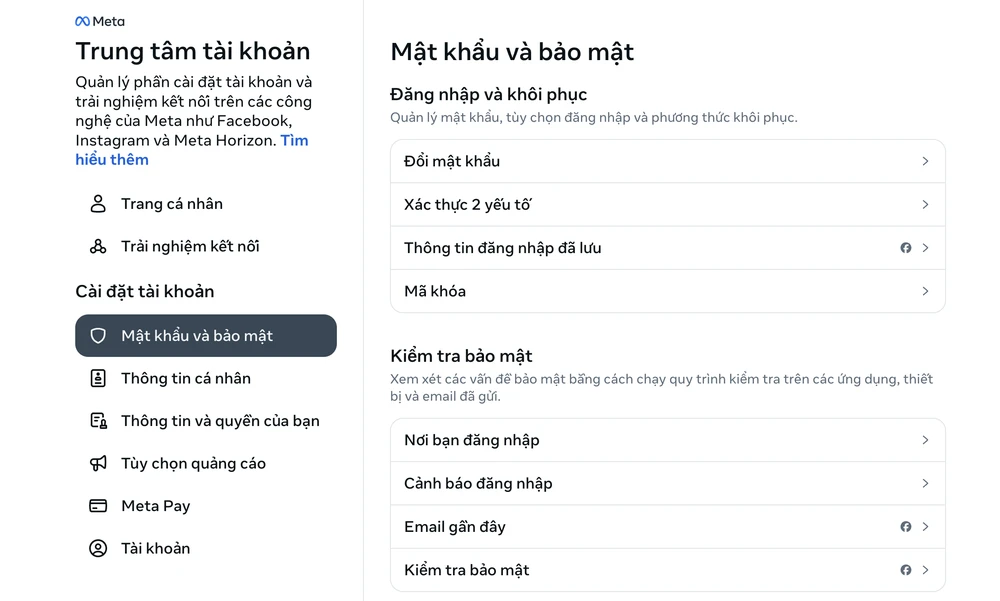Viewport: 1000px width, 601px height.
Task: Click the Thông tin cá nhân sidebar icon
Action: 97,378
